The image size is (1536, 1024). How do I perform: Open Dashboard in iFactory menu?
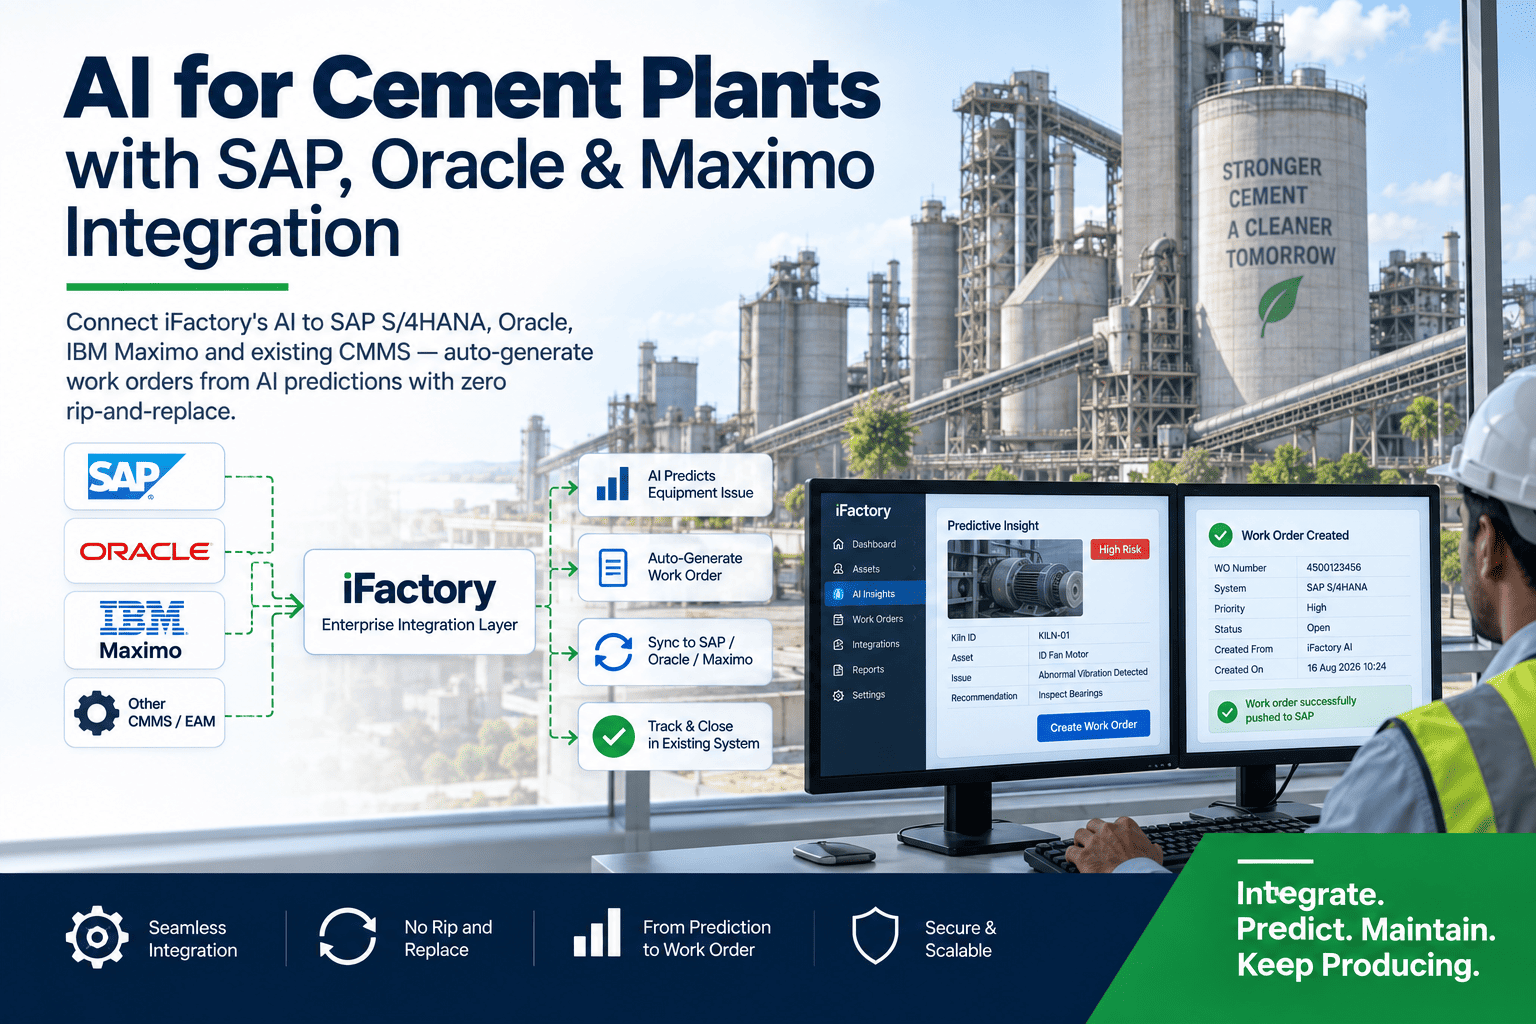[x=873, y=544]
